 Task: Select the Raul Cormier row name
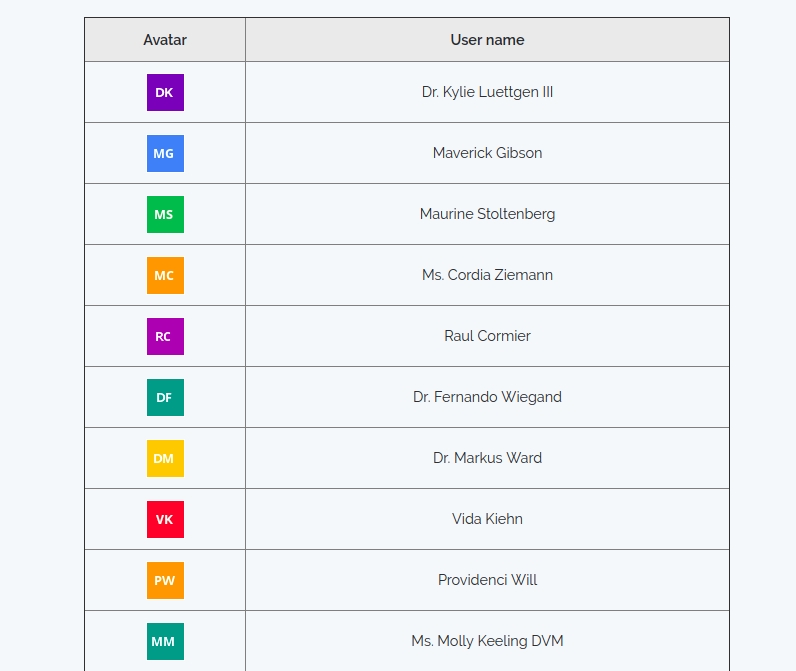point(487,336)
